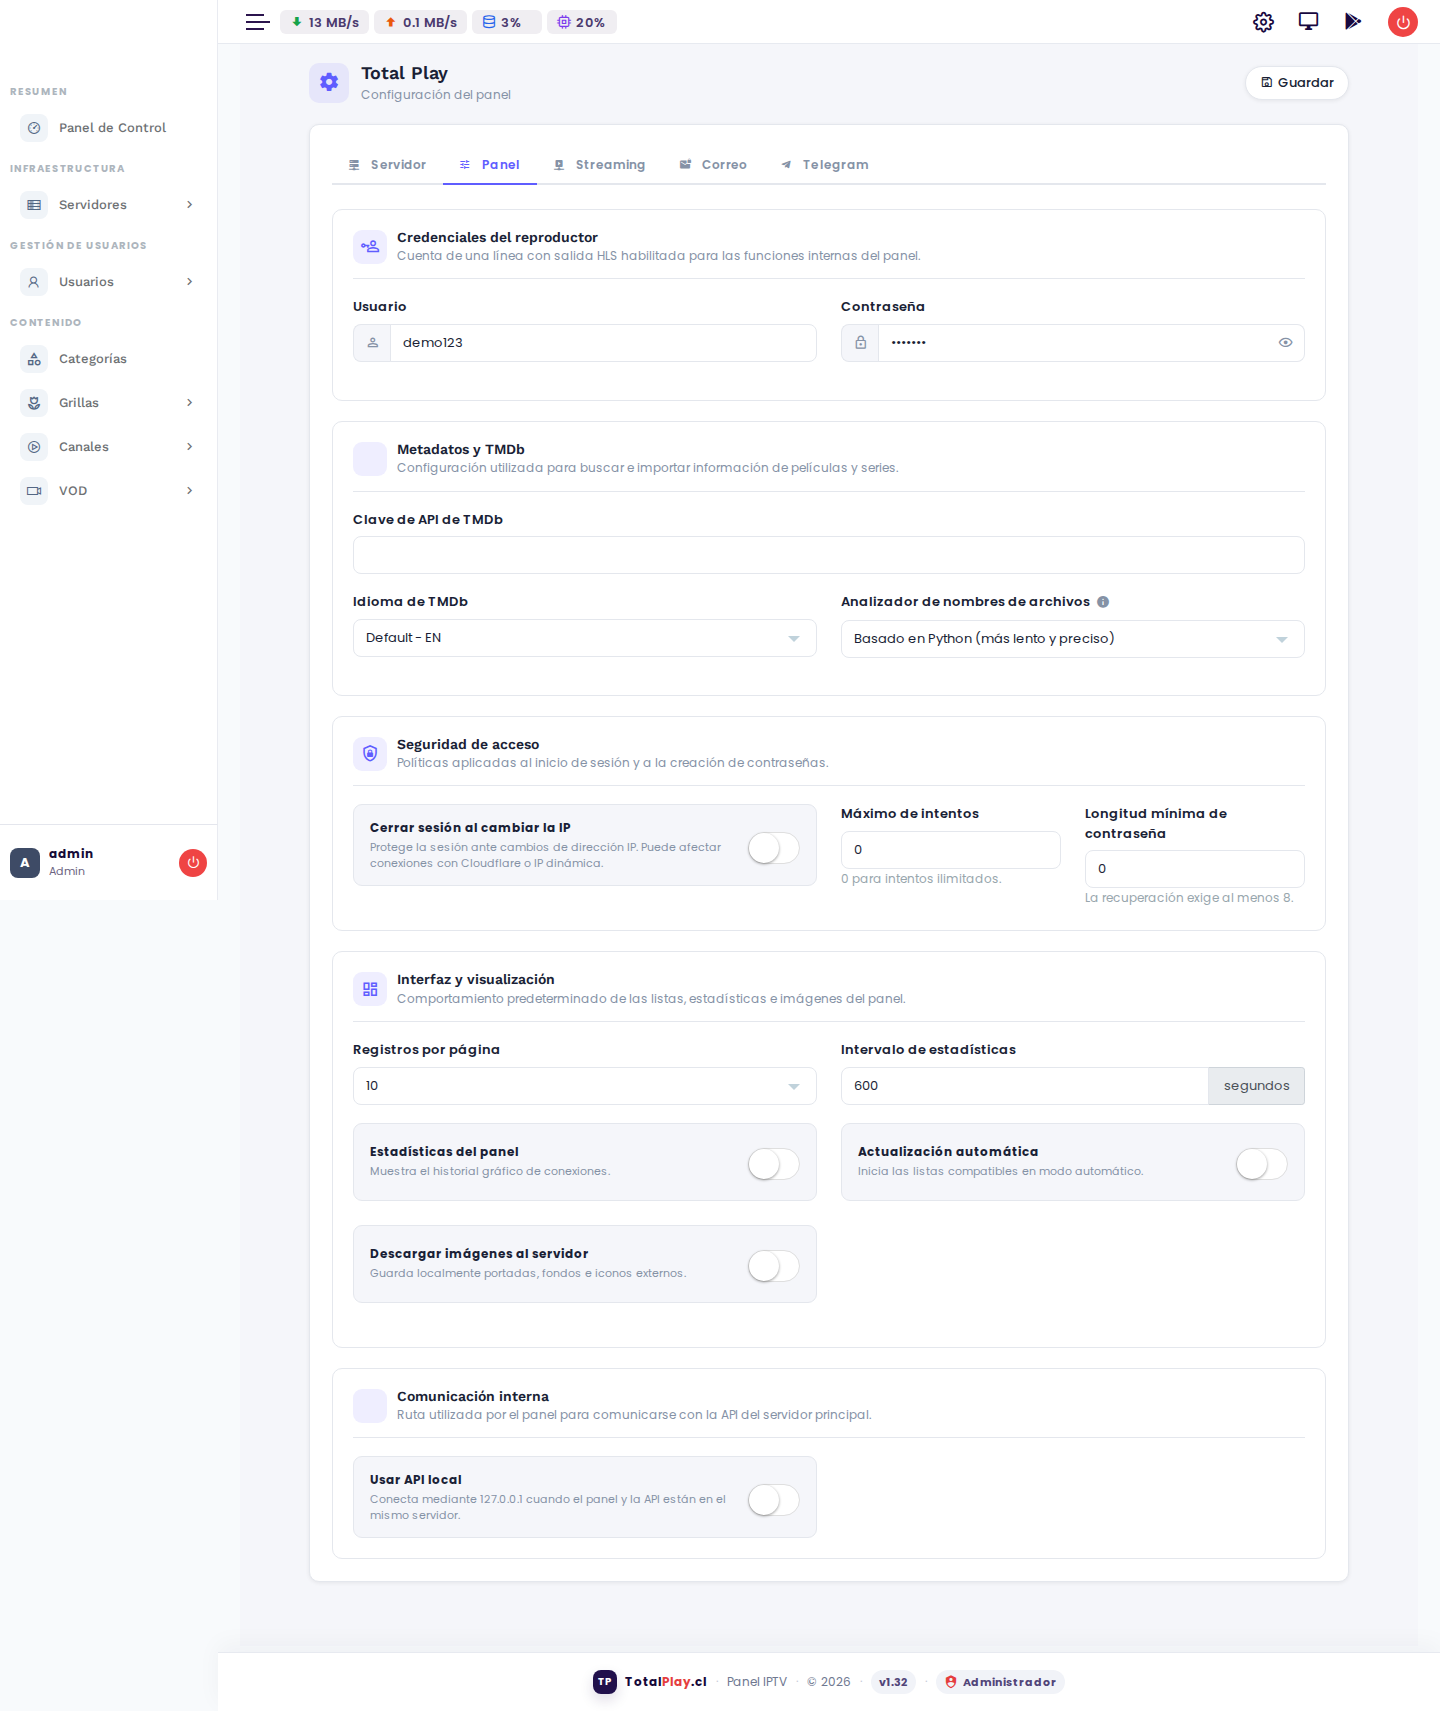Enable Cerrar sesión al cambiar la IP
1440x1711 pixels.
coord(774,848)
